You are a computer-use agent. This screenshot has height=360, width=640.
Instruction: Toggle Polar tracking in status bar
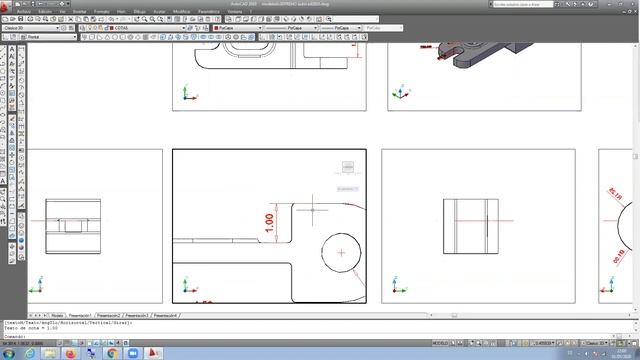click(x=82, y=343)
